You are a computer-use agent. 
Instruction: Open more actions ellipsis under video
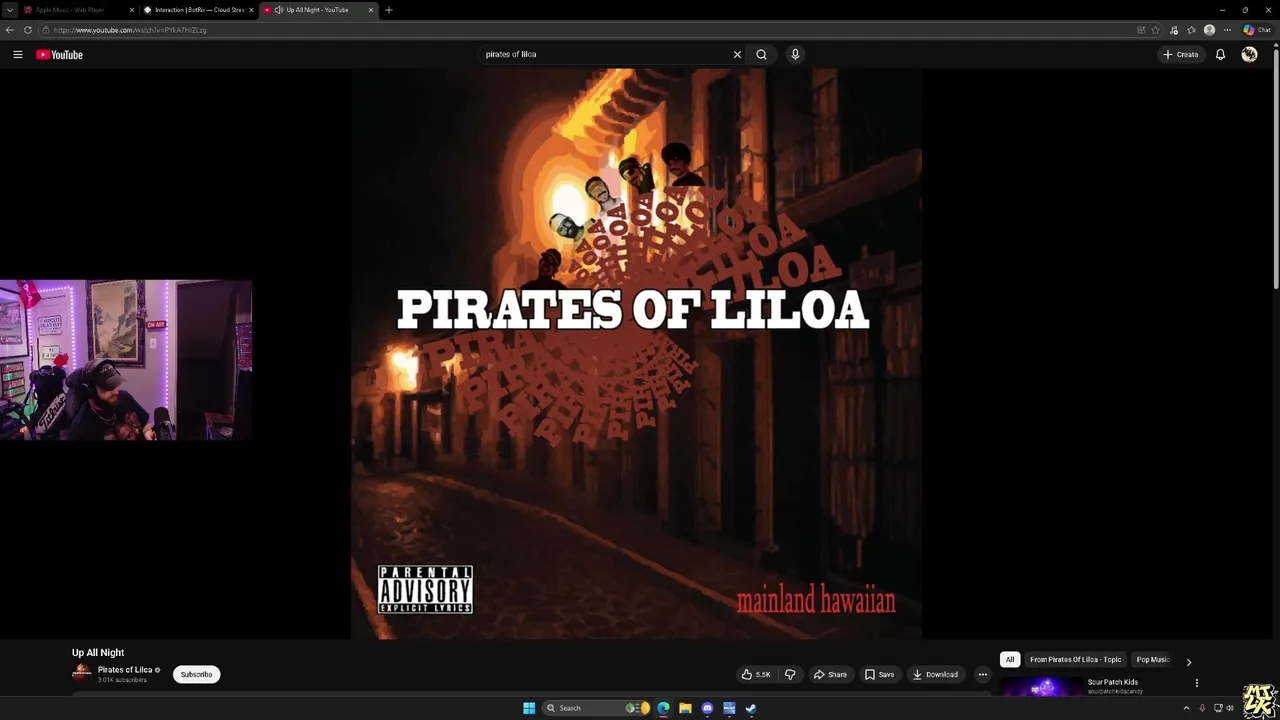(x=982, y=674)
